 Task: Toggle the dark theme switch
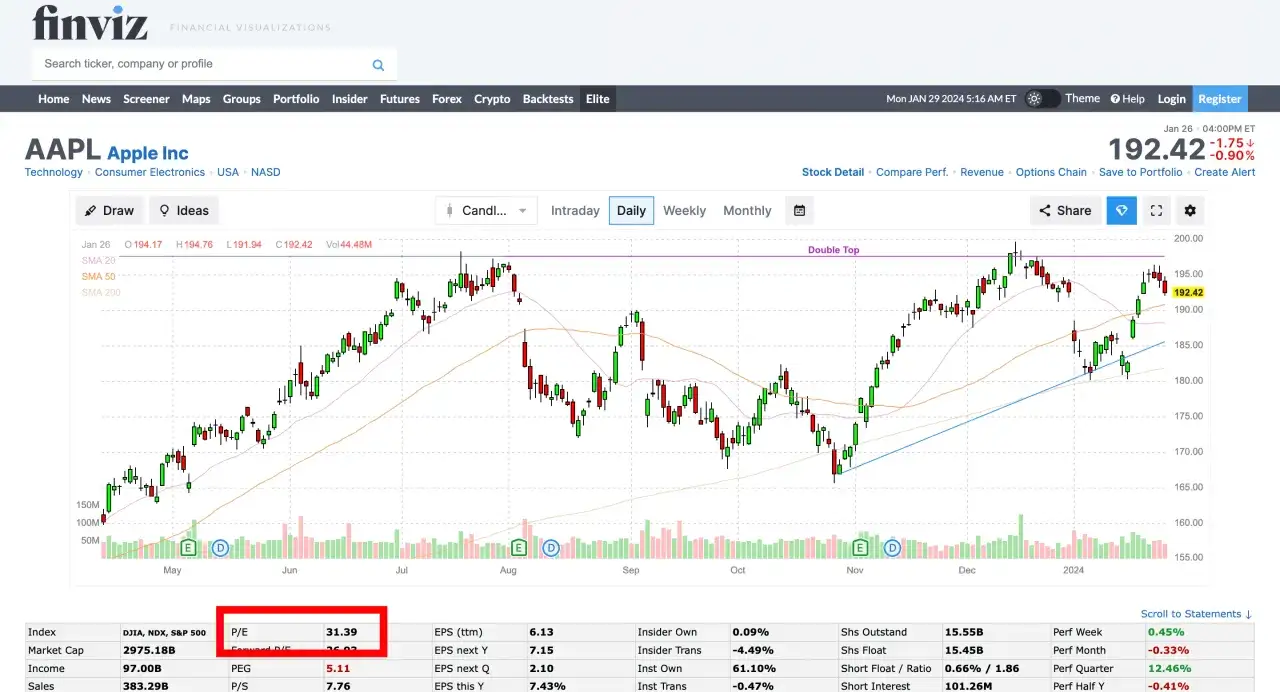[1041, 99]
